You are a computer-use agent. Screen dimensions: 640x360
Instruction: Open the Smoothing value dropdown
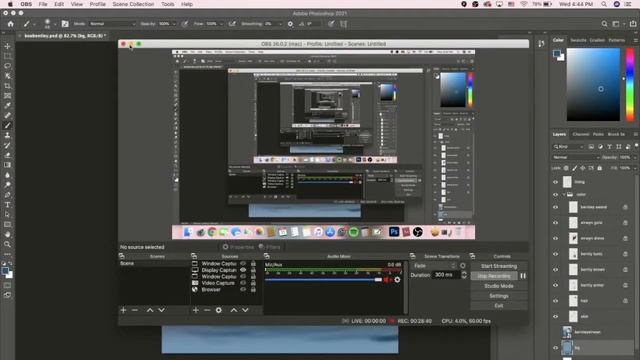[x=280, y=24]
